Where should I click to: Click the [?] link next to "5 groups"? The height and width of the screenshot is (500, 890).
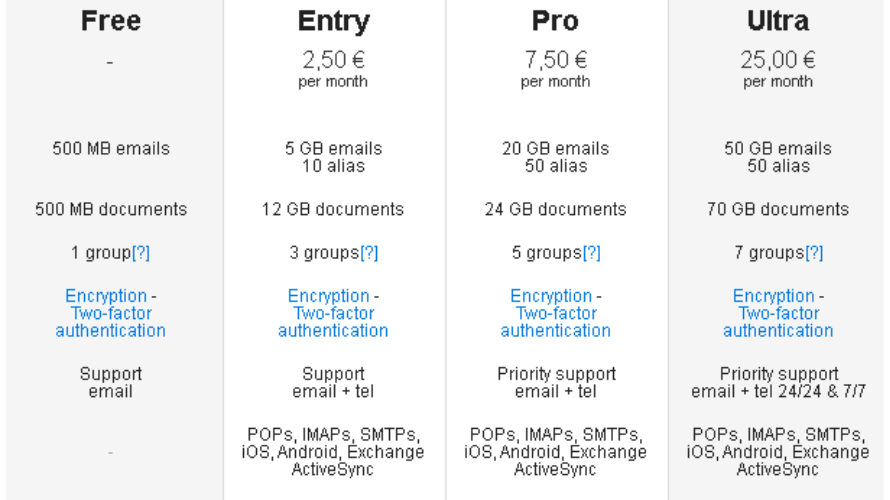point(591,253)
